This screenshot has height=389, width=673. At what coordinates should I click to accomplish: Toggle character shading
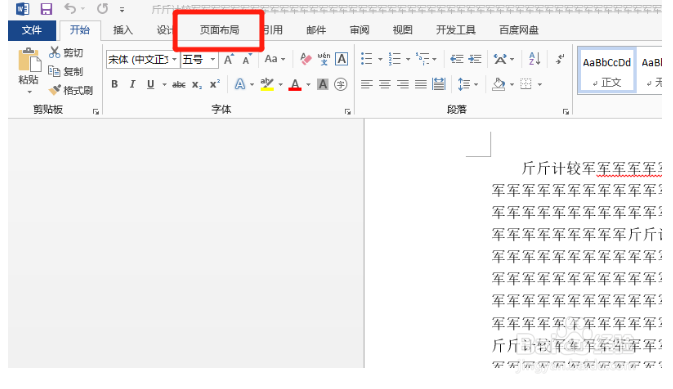(x=322, y=84)
